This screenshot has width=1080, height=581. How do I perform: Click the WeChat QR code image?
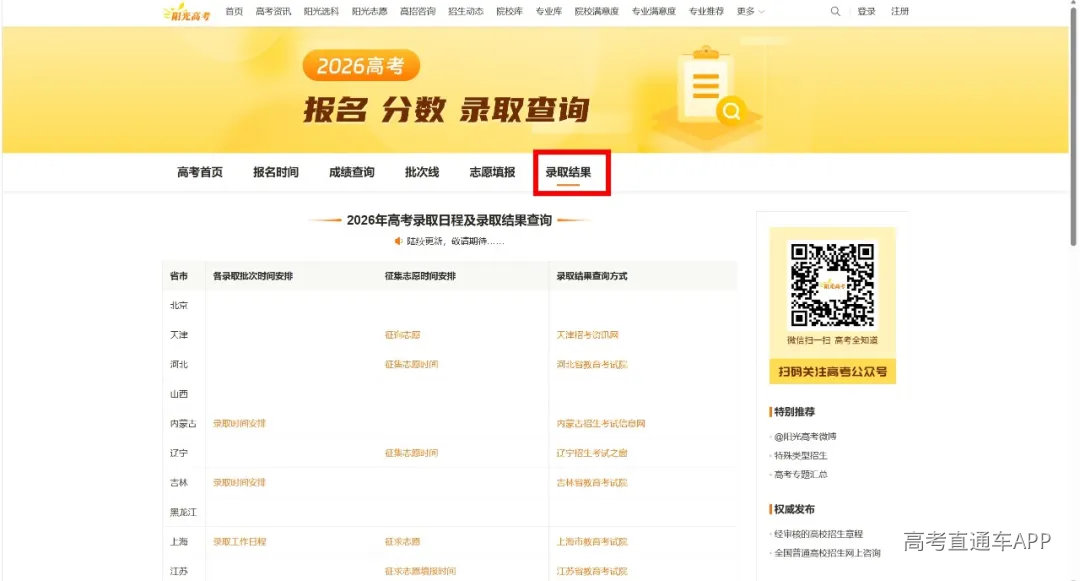pyautogui.click(x=832, y=284)
